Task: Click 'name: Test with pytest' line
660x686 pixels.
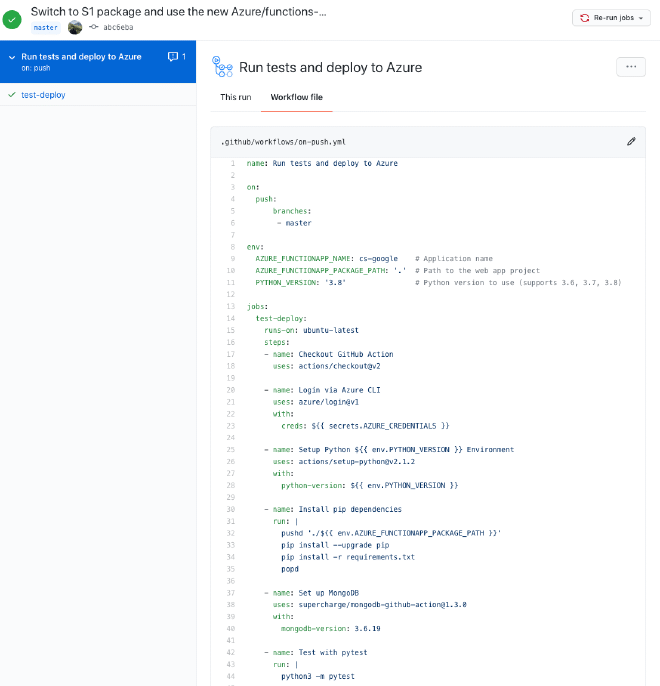Action: (x=316, y=652)
